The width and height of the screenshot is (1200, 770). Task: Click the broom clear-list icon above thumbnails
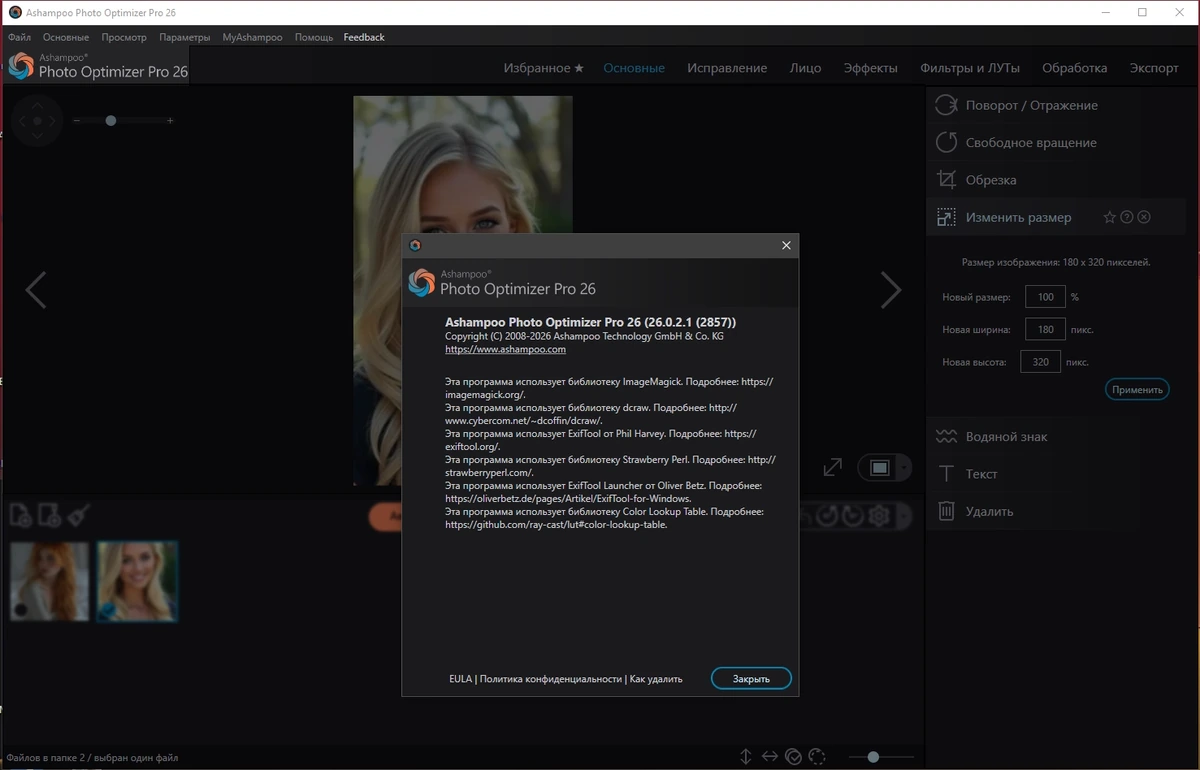click(x=78, y=515)
